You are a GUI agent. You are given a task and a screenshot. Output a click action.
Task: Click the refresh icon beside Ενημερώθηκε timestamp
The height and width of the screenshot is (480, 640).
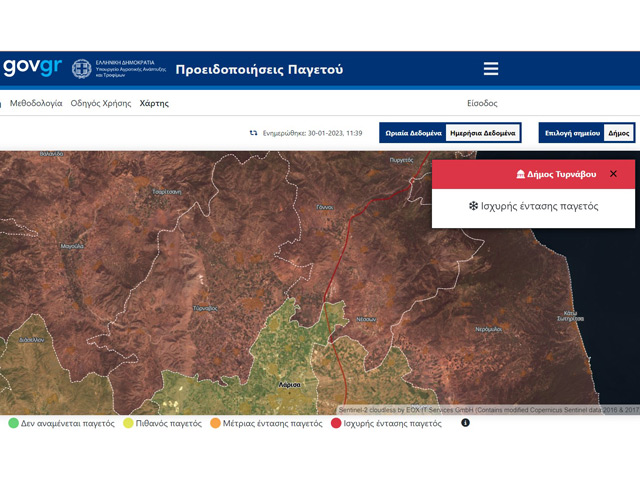point(254,132)
